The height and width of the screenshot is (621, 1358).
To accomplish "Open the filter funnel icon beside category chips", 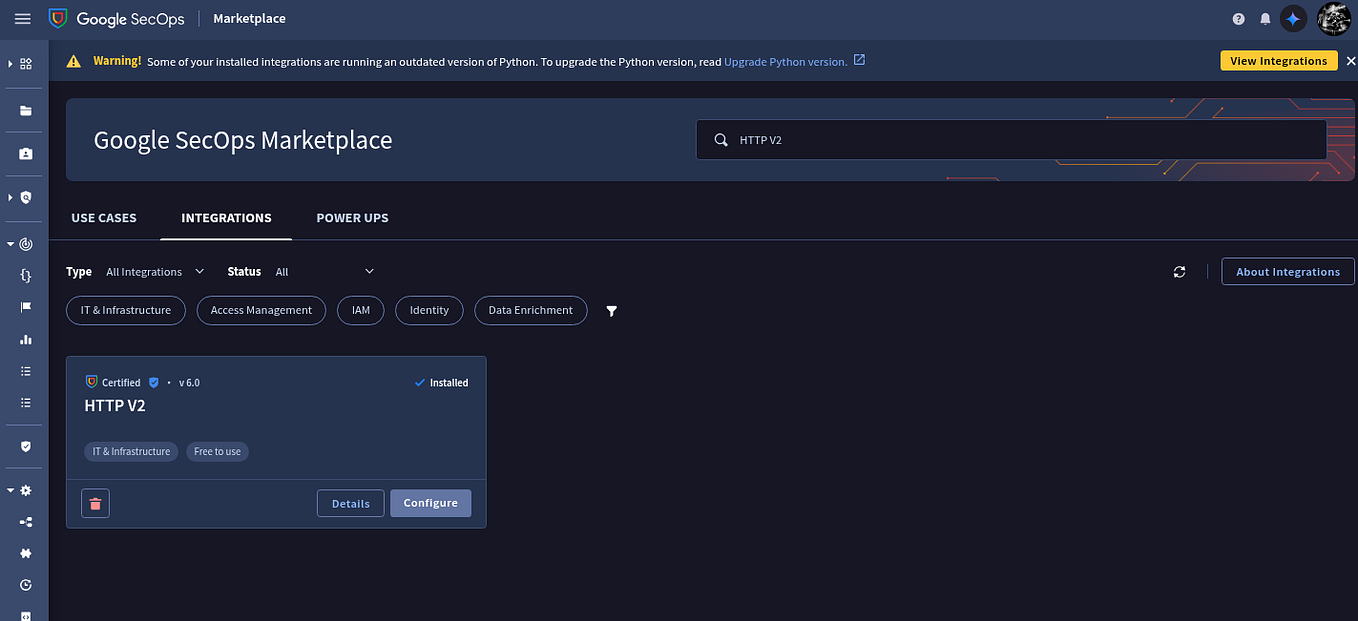I will pos(611,311).
